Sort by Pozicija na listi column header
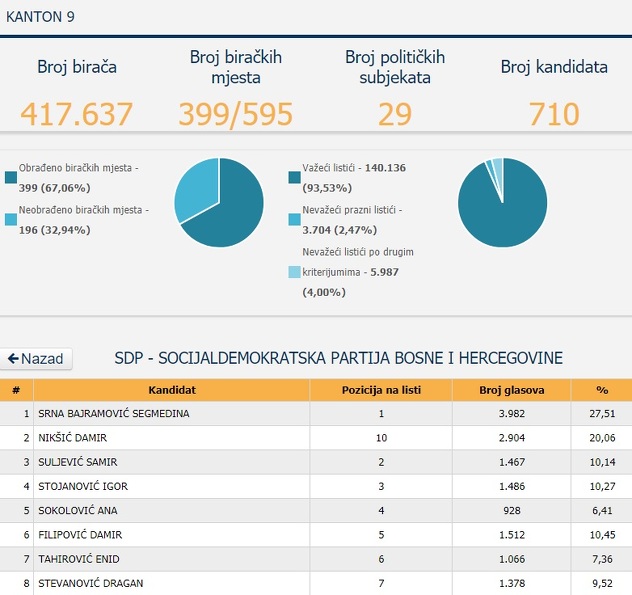 [x=380, y=389]
